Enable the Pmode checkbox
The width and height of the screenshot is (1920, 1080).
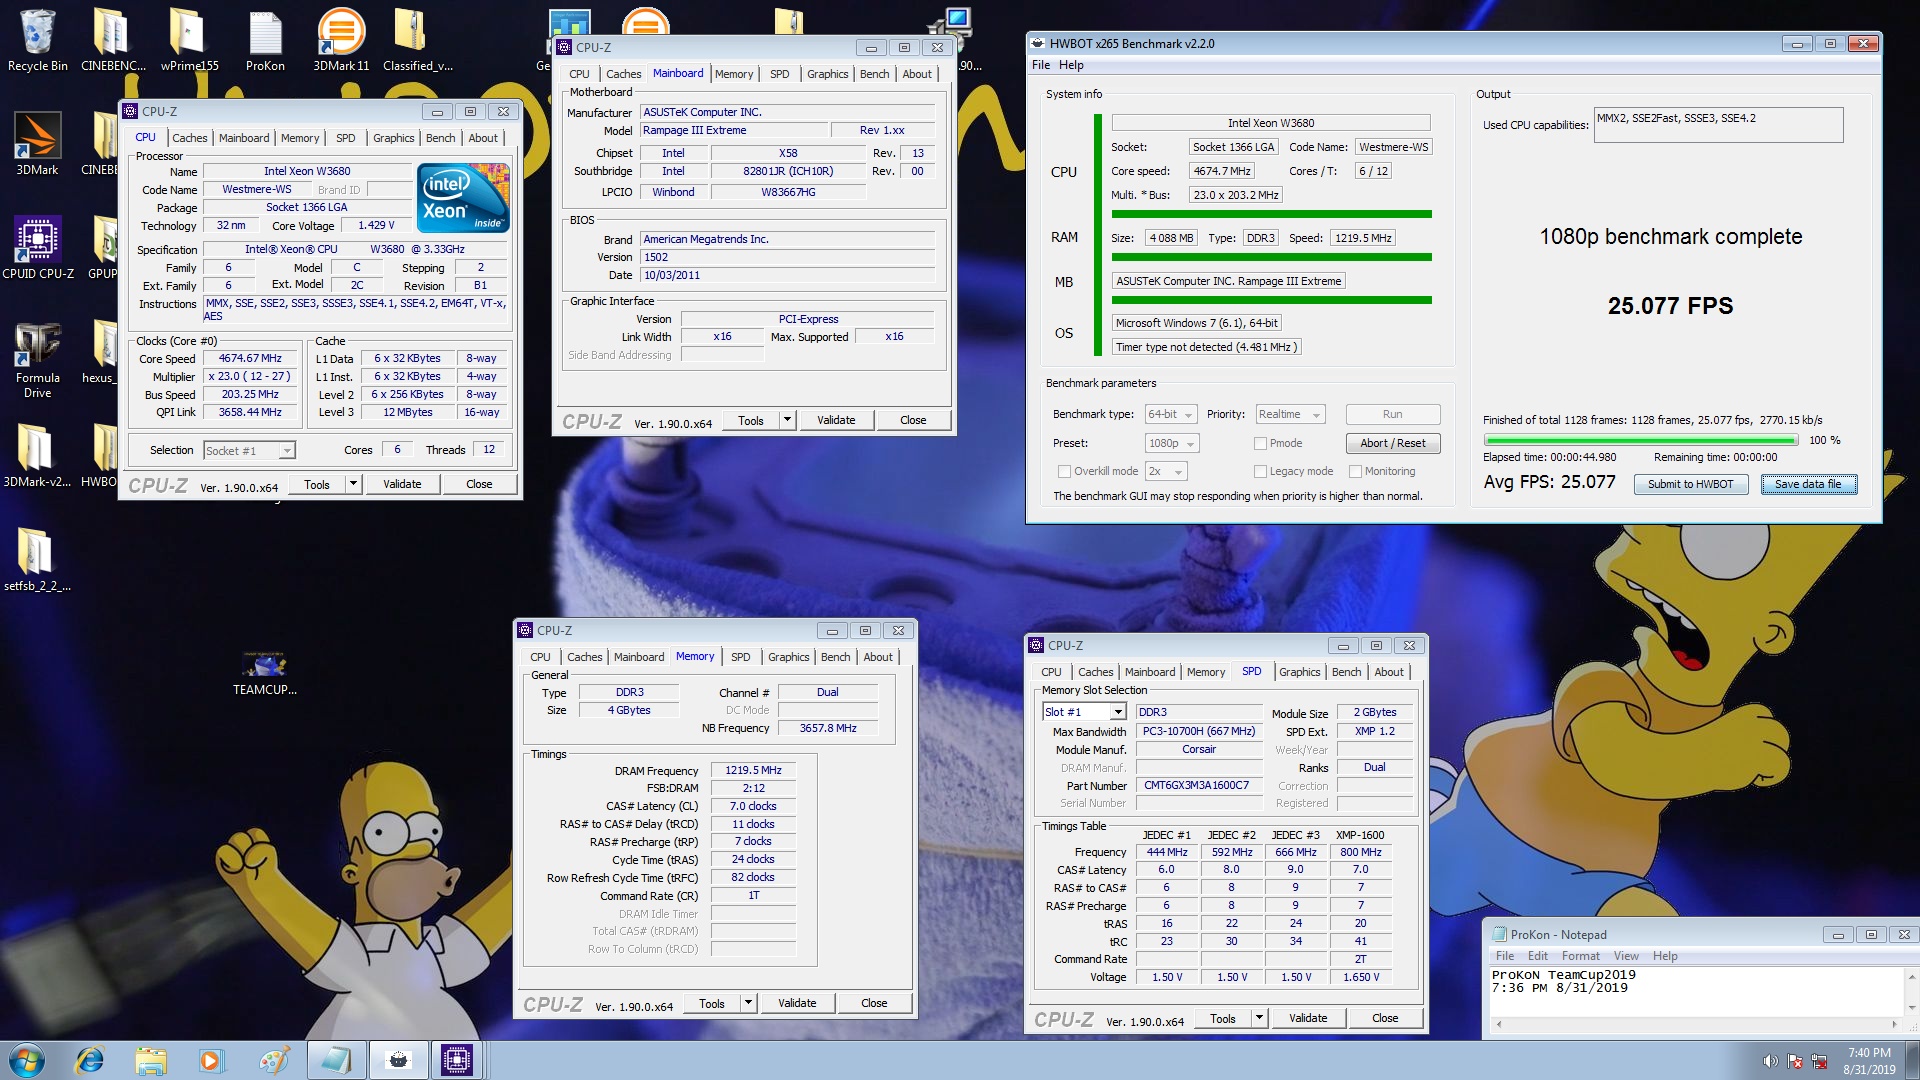(1260, 443)
